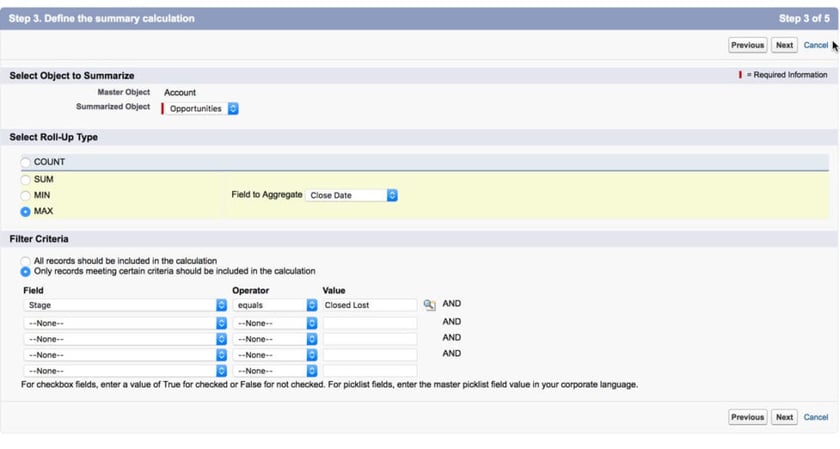The image size is (840, 449).
Task: Open the Field to Aggregate Close Date dropdown
Action: (x=351, y=196)
